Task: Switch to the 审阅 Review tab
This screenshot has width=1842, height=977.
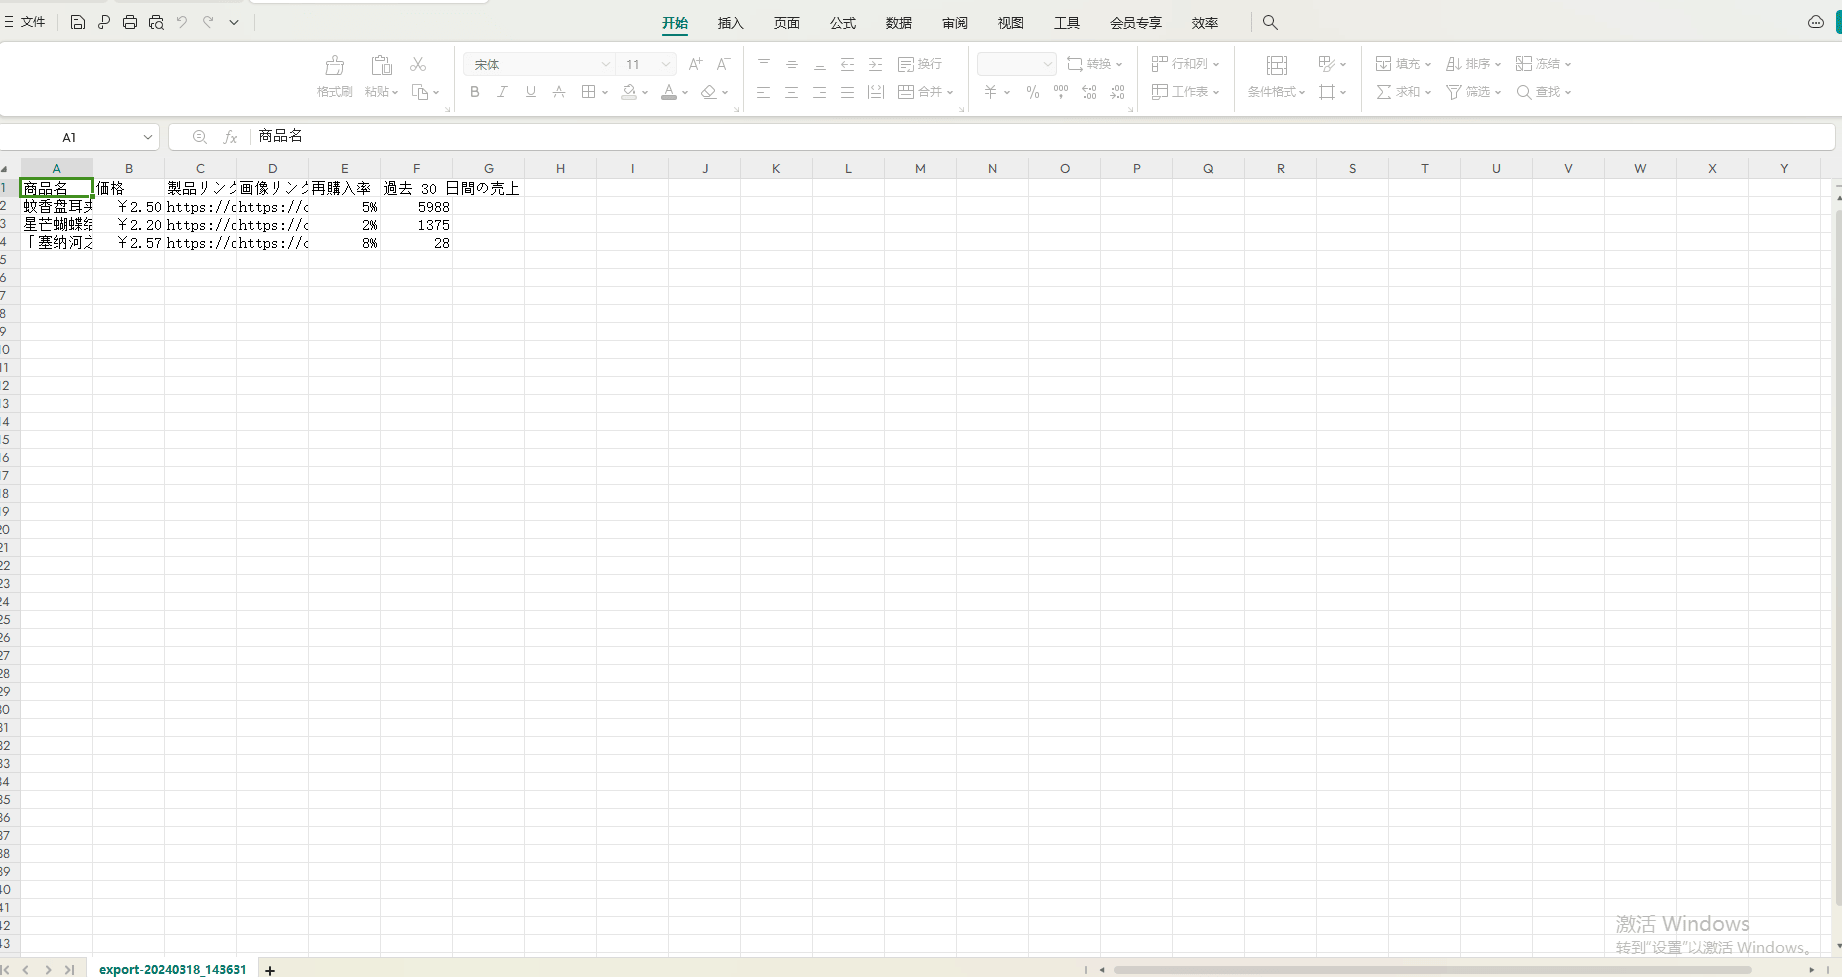Action: [x=955, y=23]
